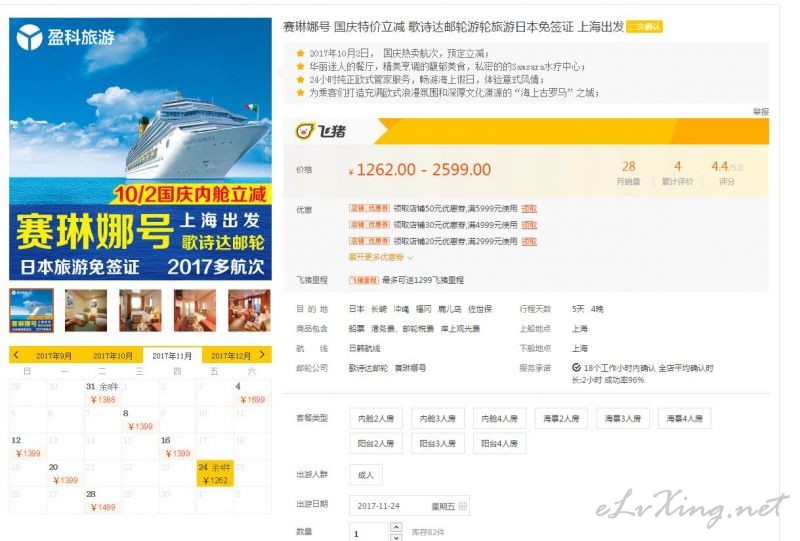Choose package 海景4人房
800x541 pixels.
pyautogui.click(x=685, y=419)
